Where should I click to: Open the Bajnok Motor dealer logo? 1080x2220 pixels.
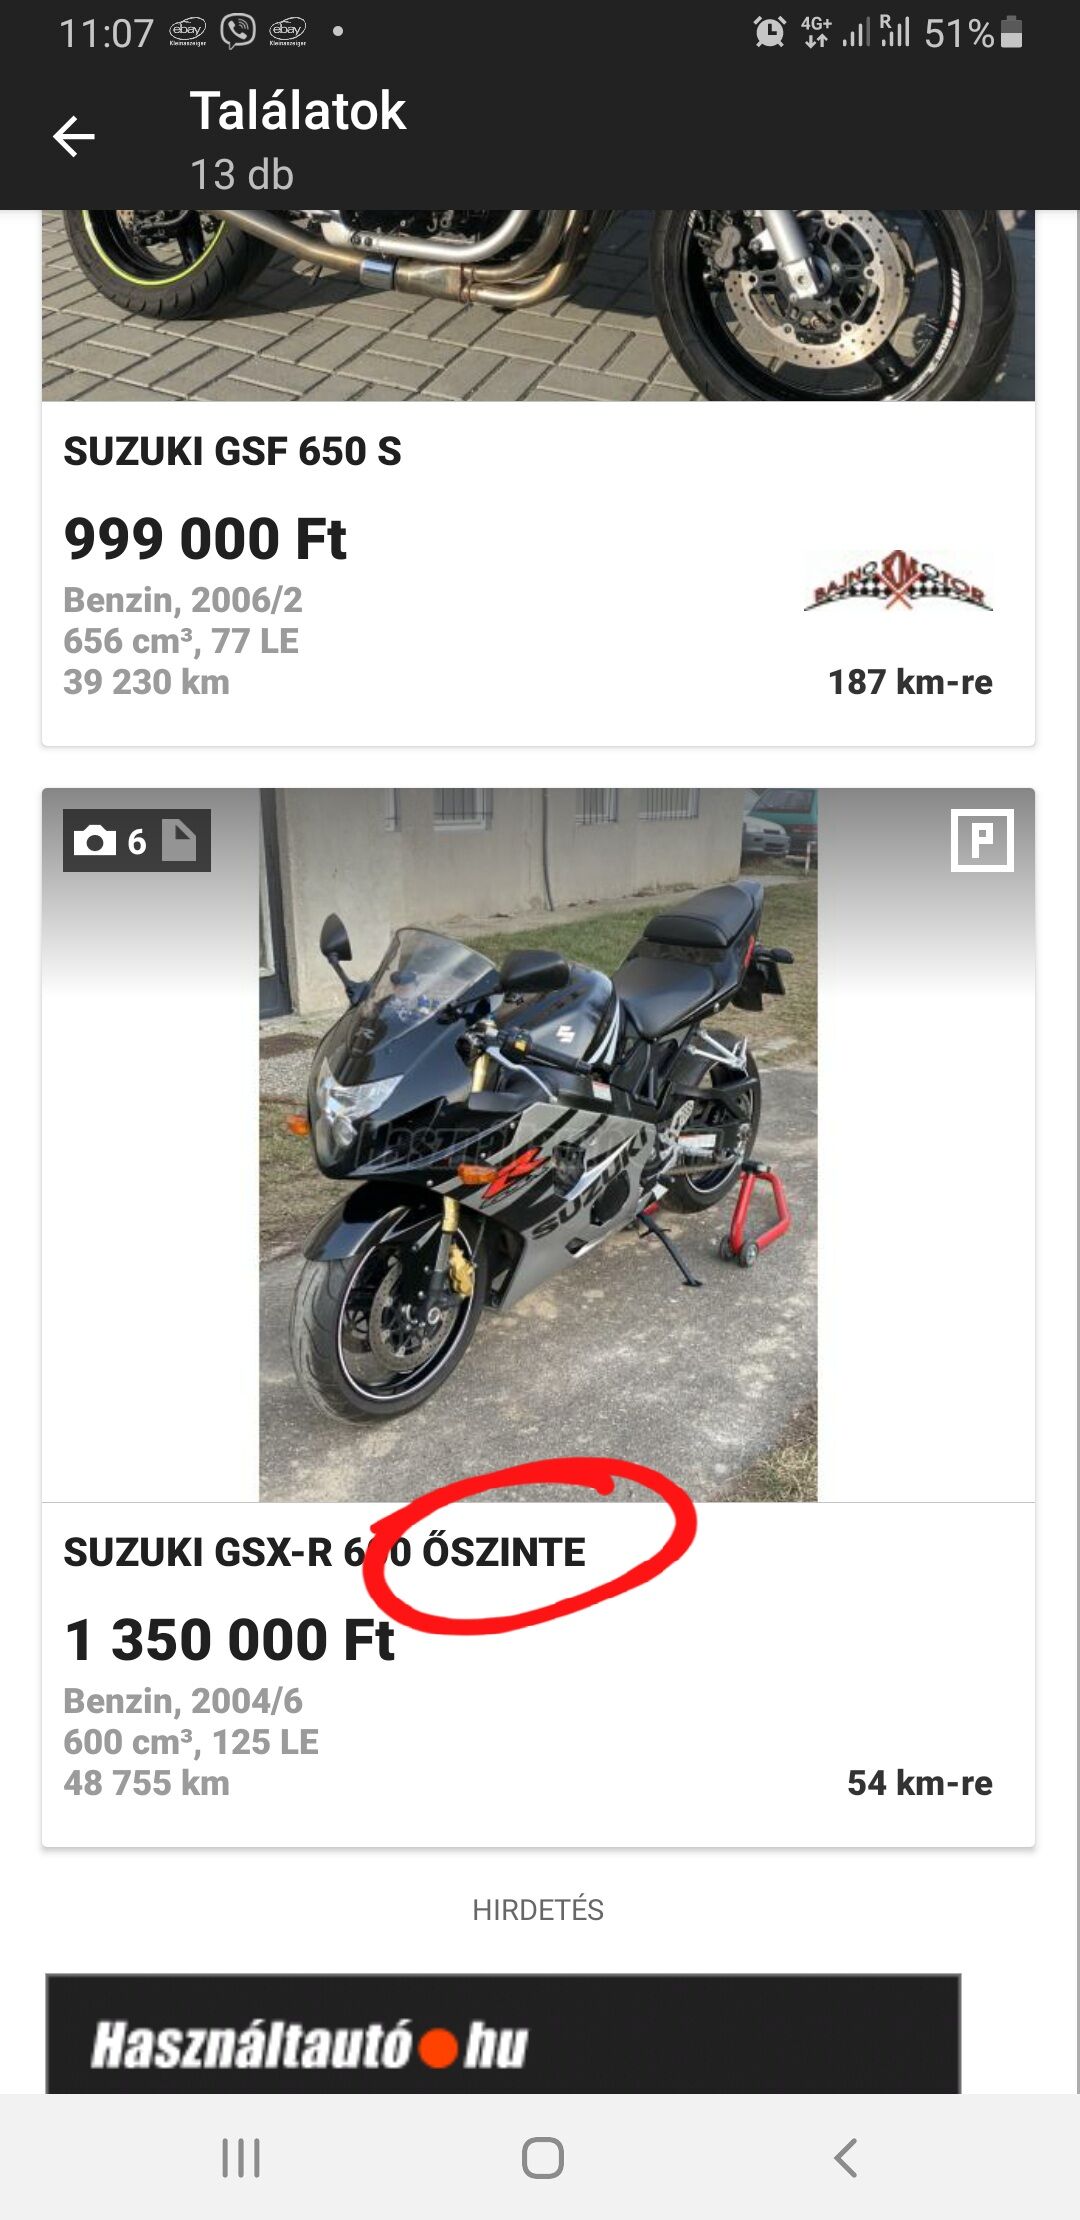pyautogui.click(x=898, y=580)
